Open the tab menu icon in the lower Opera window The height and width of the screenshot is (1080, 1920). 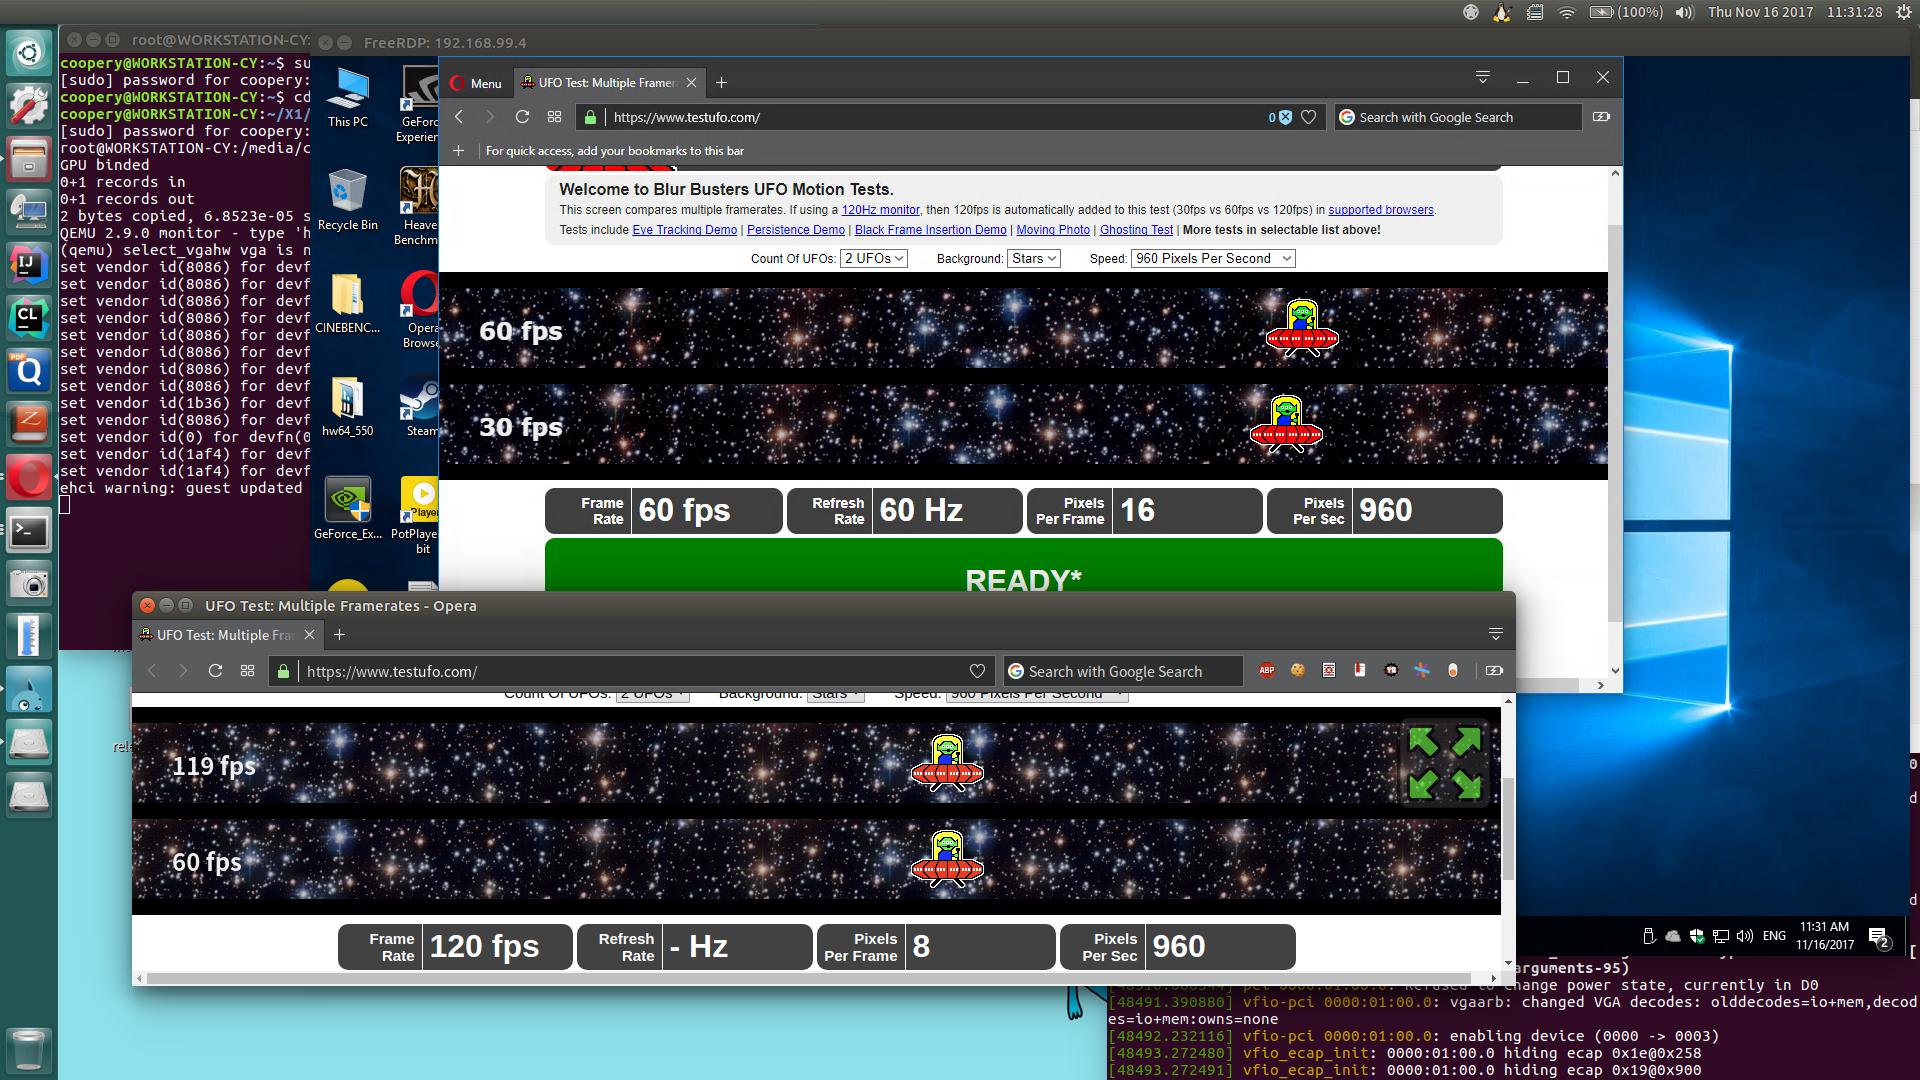(1495, 634)
